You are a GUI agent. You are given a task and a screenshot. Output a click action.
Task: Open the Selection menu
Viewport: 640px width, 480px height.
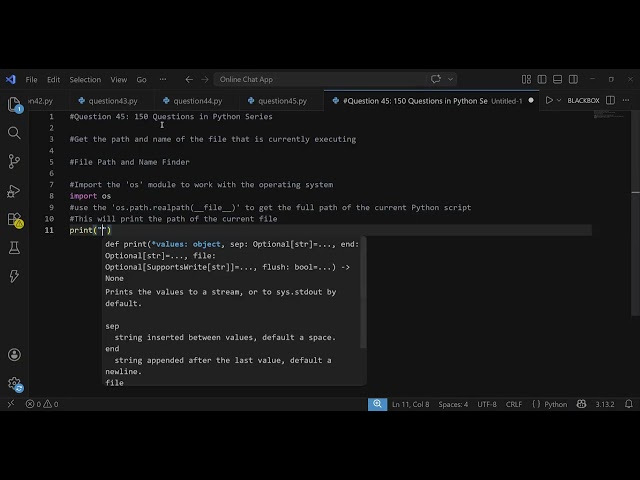[x=85, y=80]
